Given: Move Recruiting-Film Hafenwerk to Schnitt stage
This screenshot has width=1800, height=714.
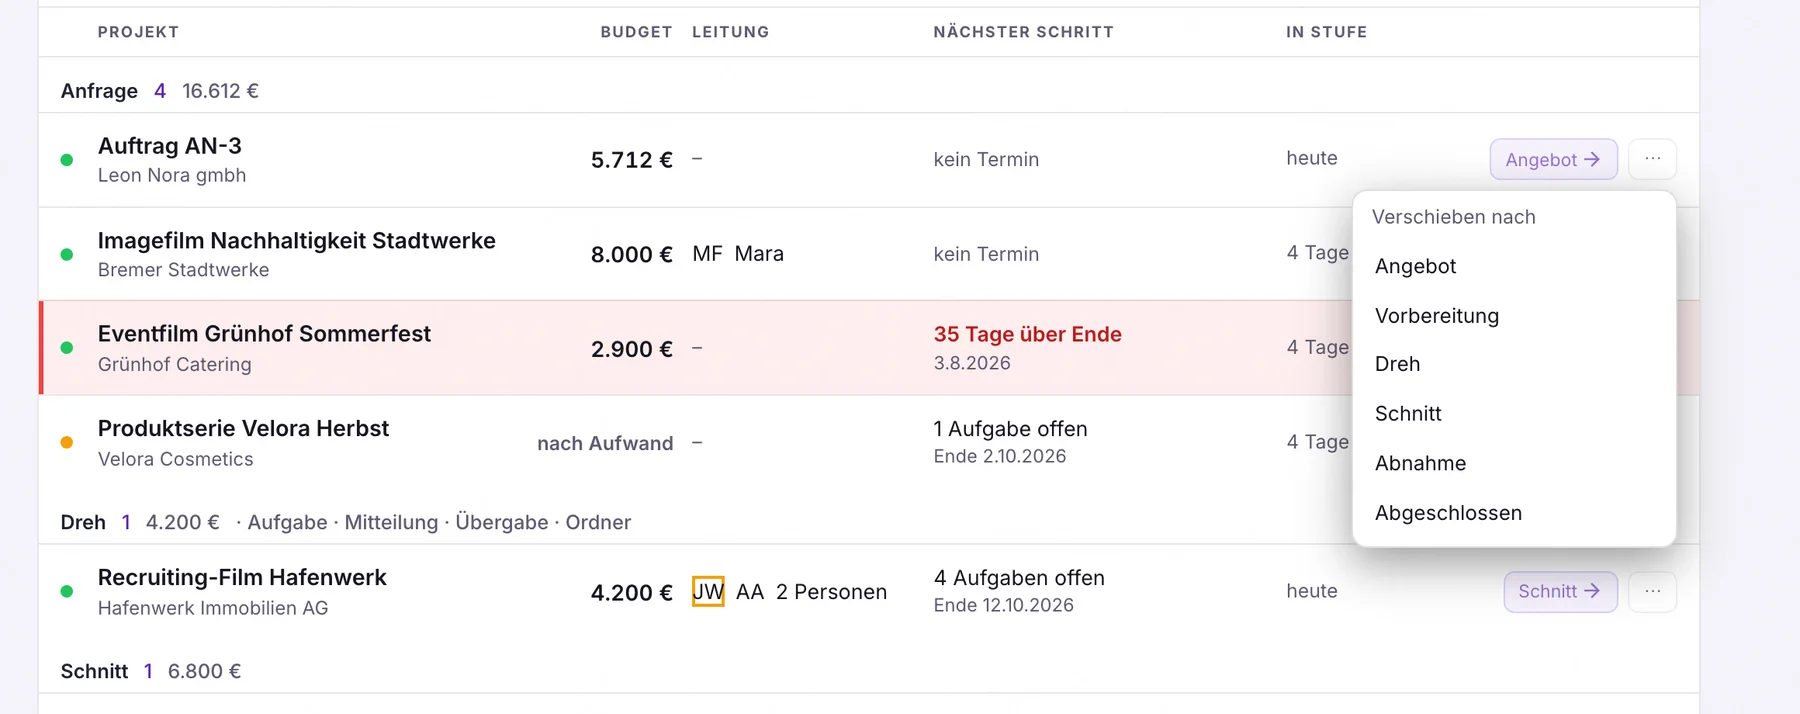Looking at the screenshot, I should pyautogui.click(x=1560, y=592).
